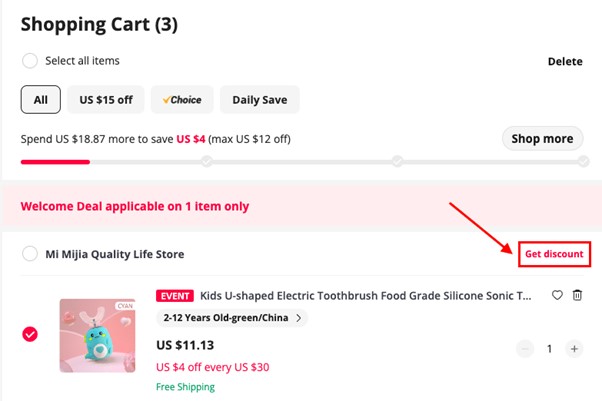This screenshot has width=602, height=401.
Task: Toggle Select all items radio button
Action: click(30, 61)
